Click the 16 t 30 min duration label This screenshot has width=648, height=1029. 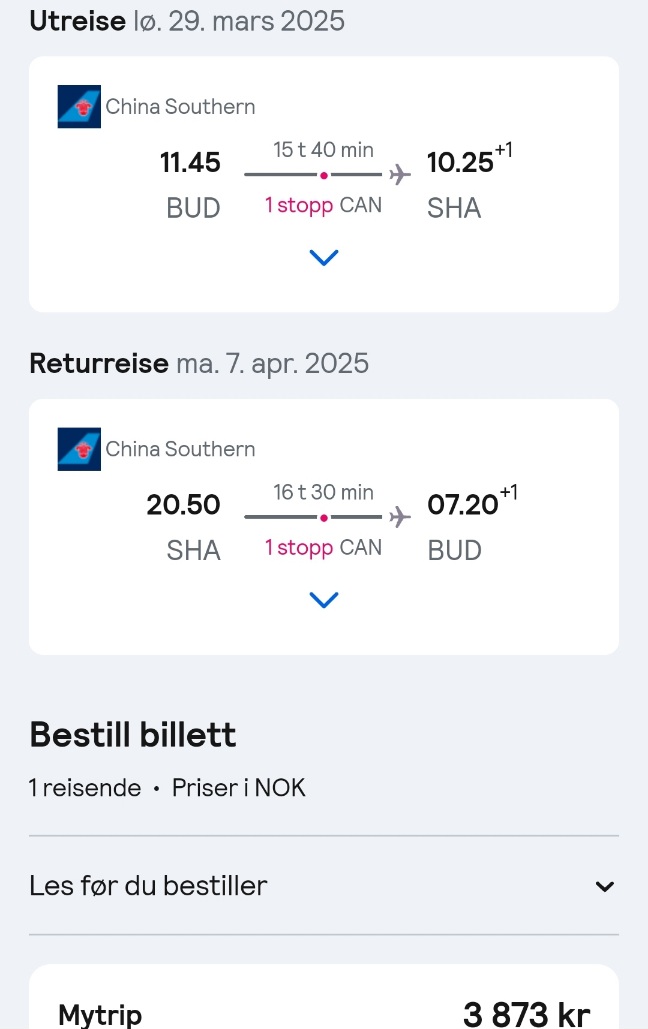(x=324, y=492)
